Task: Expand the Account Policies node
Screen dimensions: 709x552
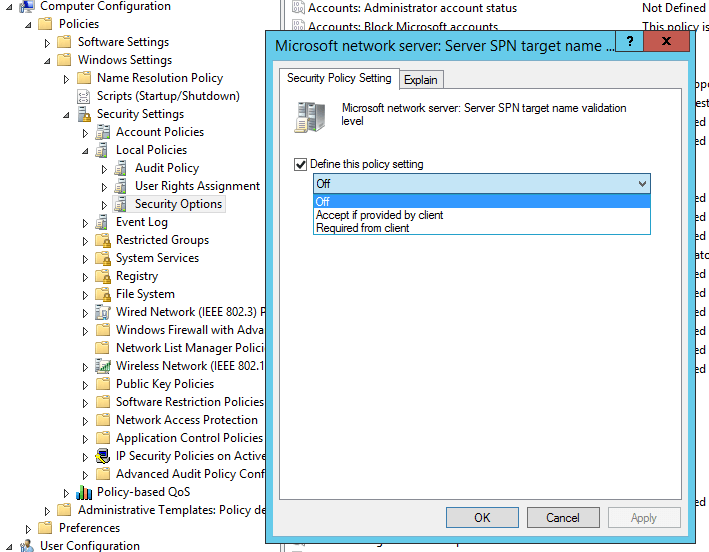Action: (x=85, y=133)
